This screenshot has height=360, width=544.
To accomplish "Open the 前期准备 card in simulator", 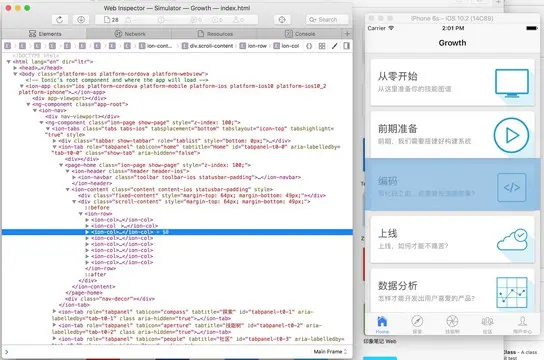I will point(452,135).
